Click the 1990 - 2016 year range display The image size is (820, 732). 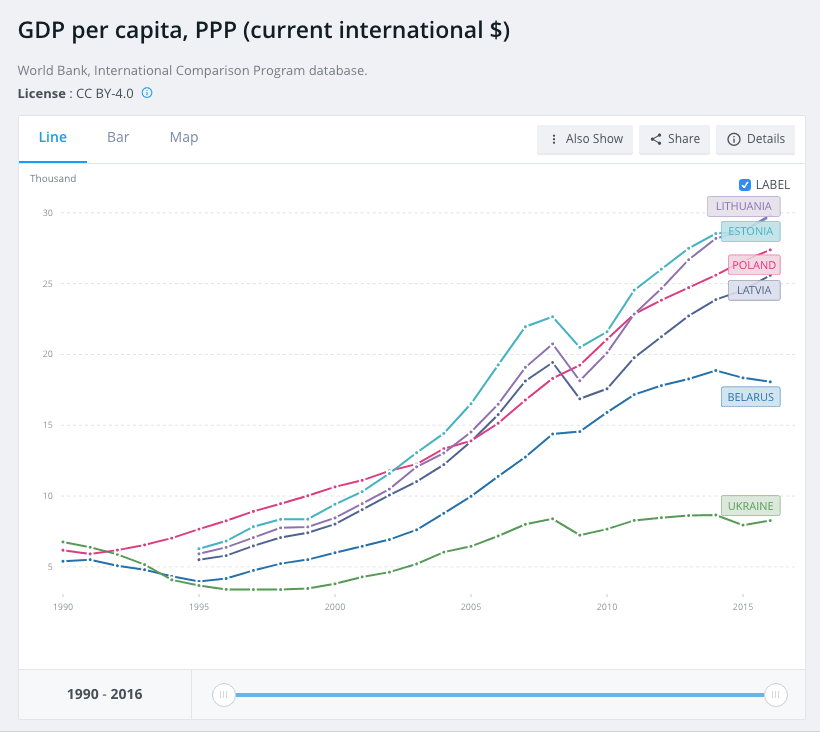104,694
